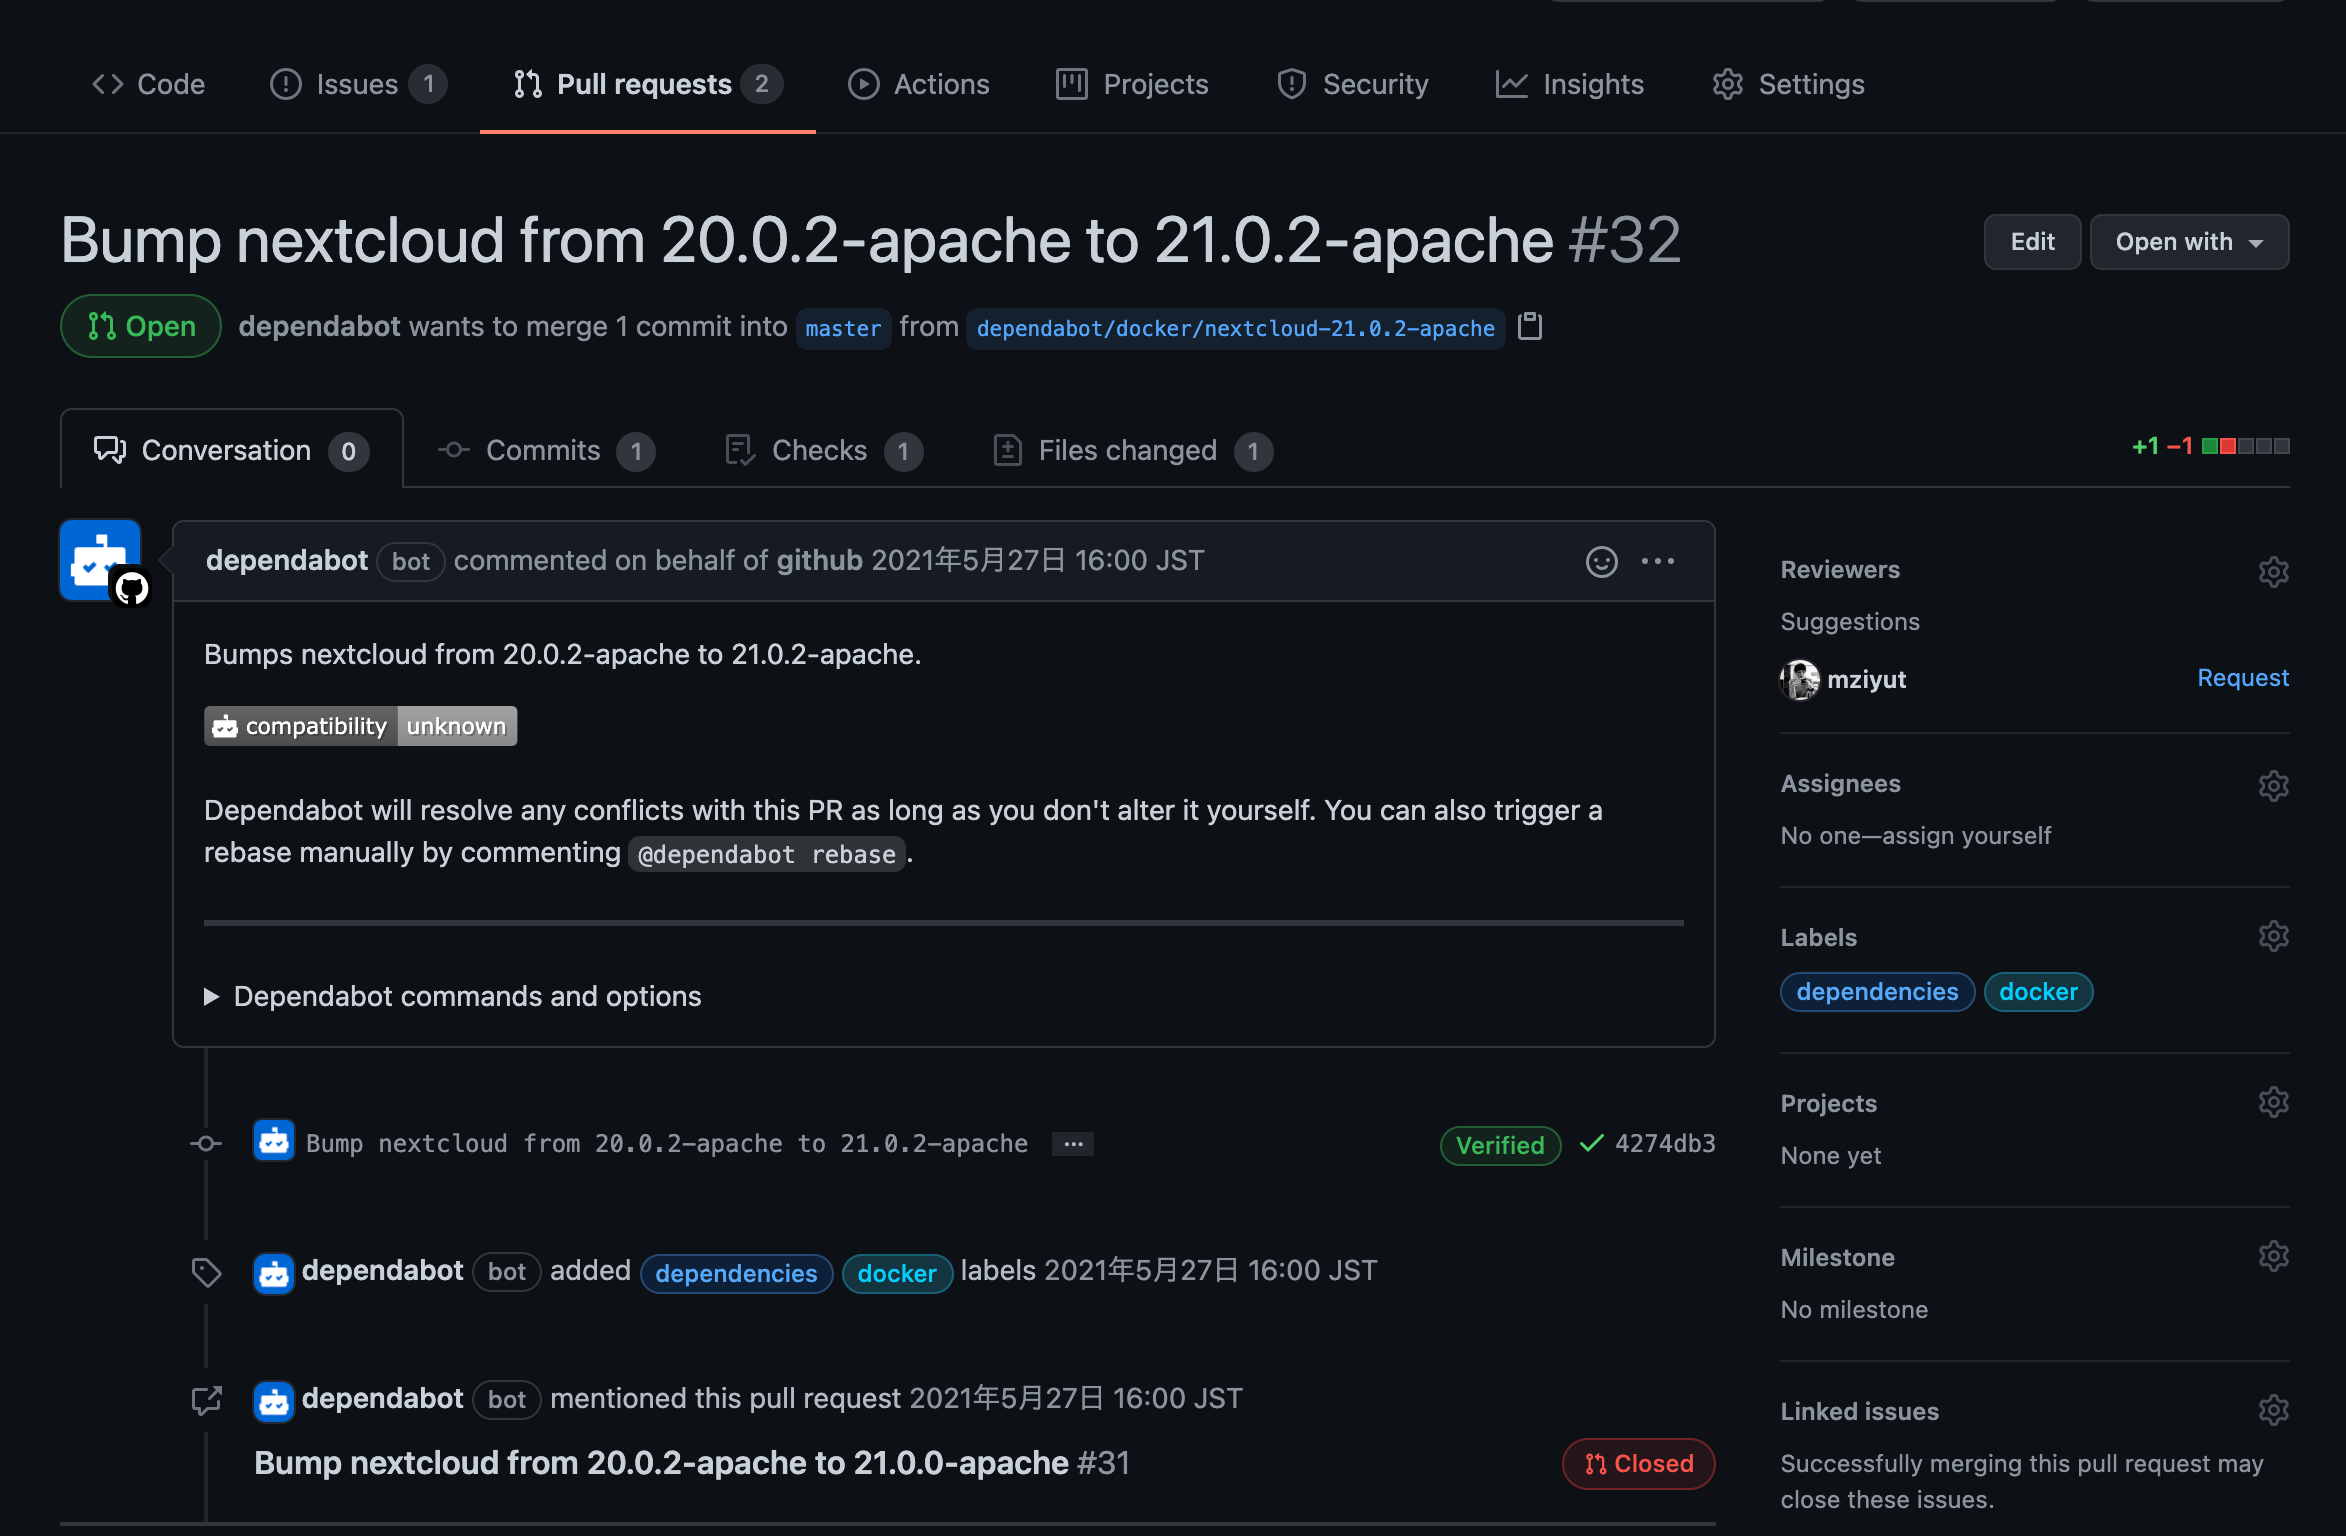Click the +1 −1 diffstat indicator
Viewport: 2346px width, 1536px height.
(x=2210, y=446)
